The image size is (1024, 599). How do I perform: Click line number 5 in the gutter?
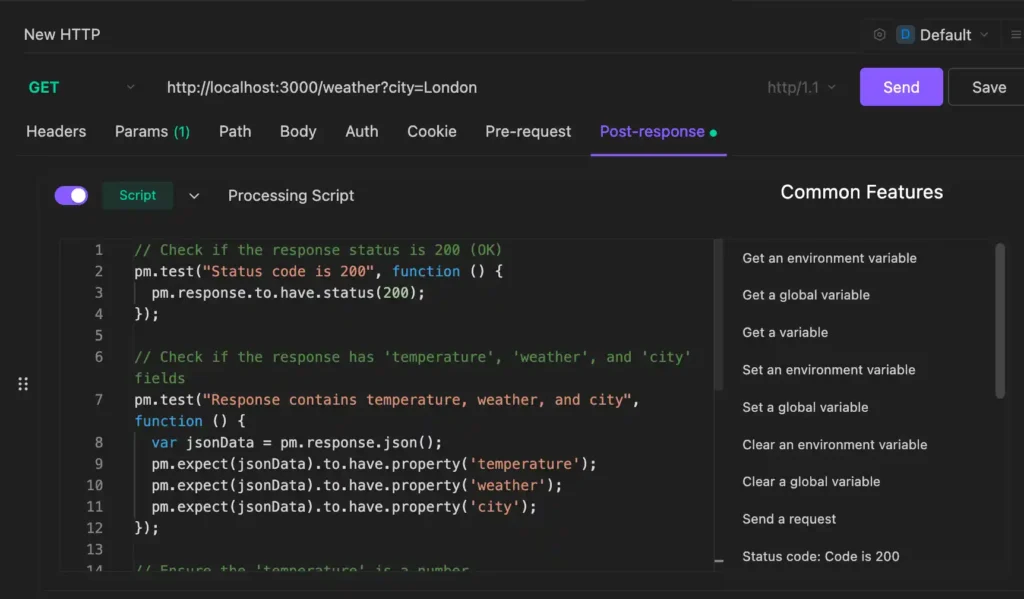(x=99, y=336)
